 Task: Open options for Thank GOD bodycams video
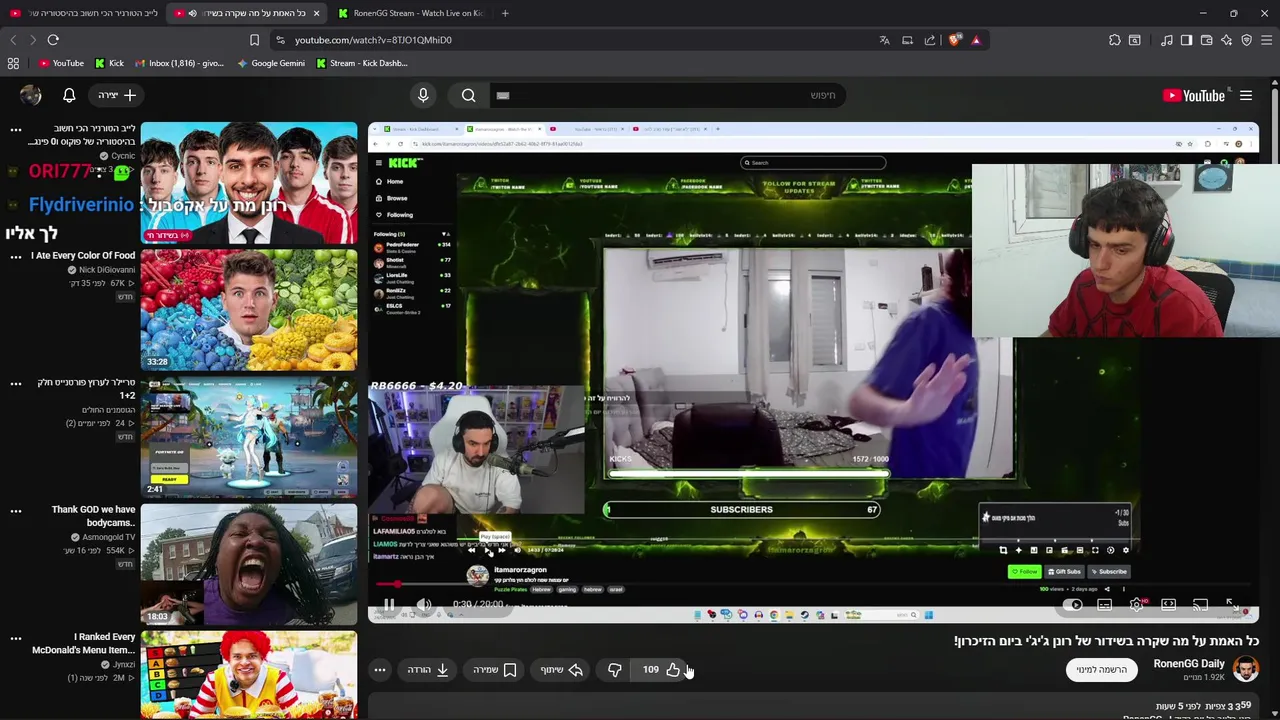pos(15,511)
